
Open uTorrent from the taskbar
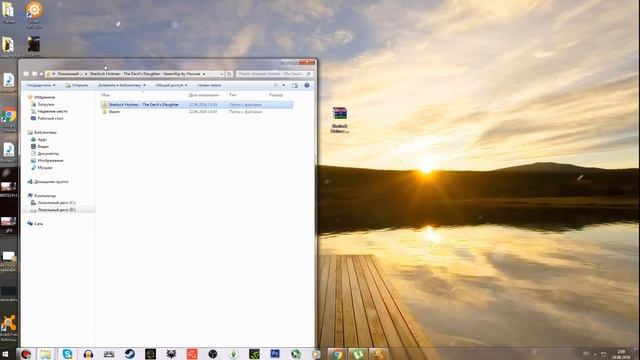[358, 354]
